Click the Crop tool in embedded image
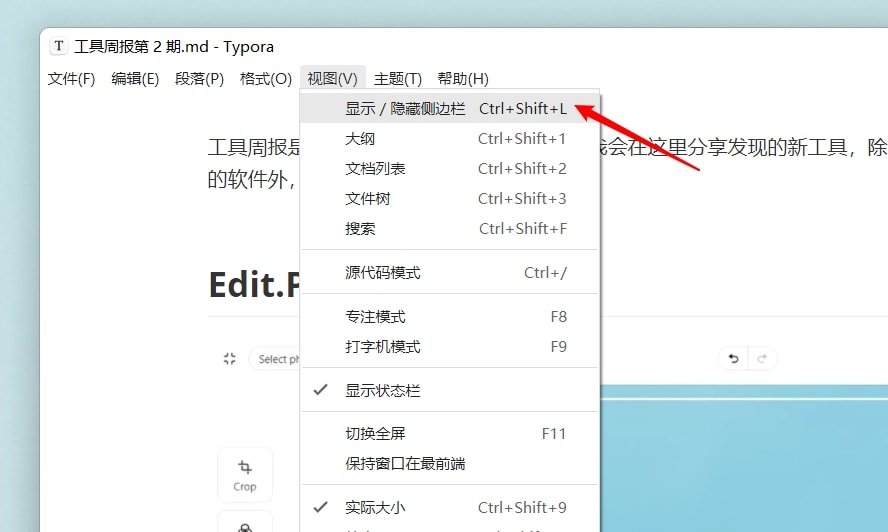The image size is (888, 532). 245,475
